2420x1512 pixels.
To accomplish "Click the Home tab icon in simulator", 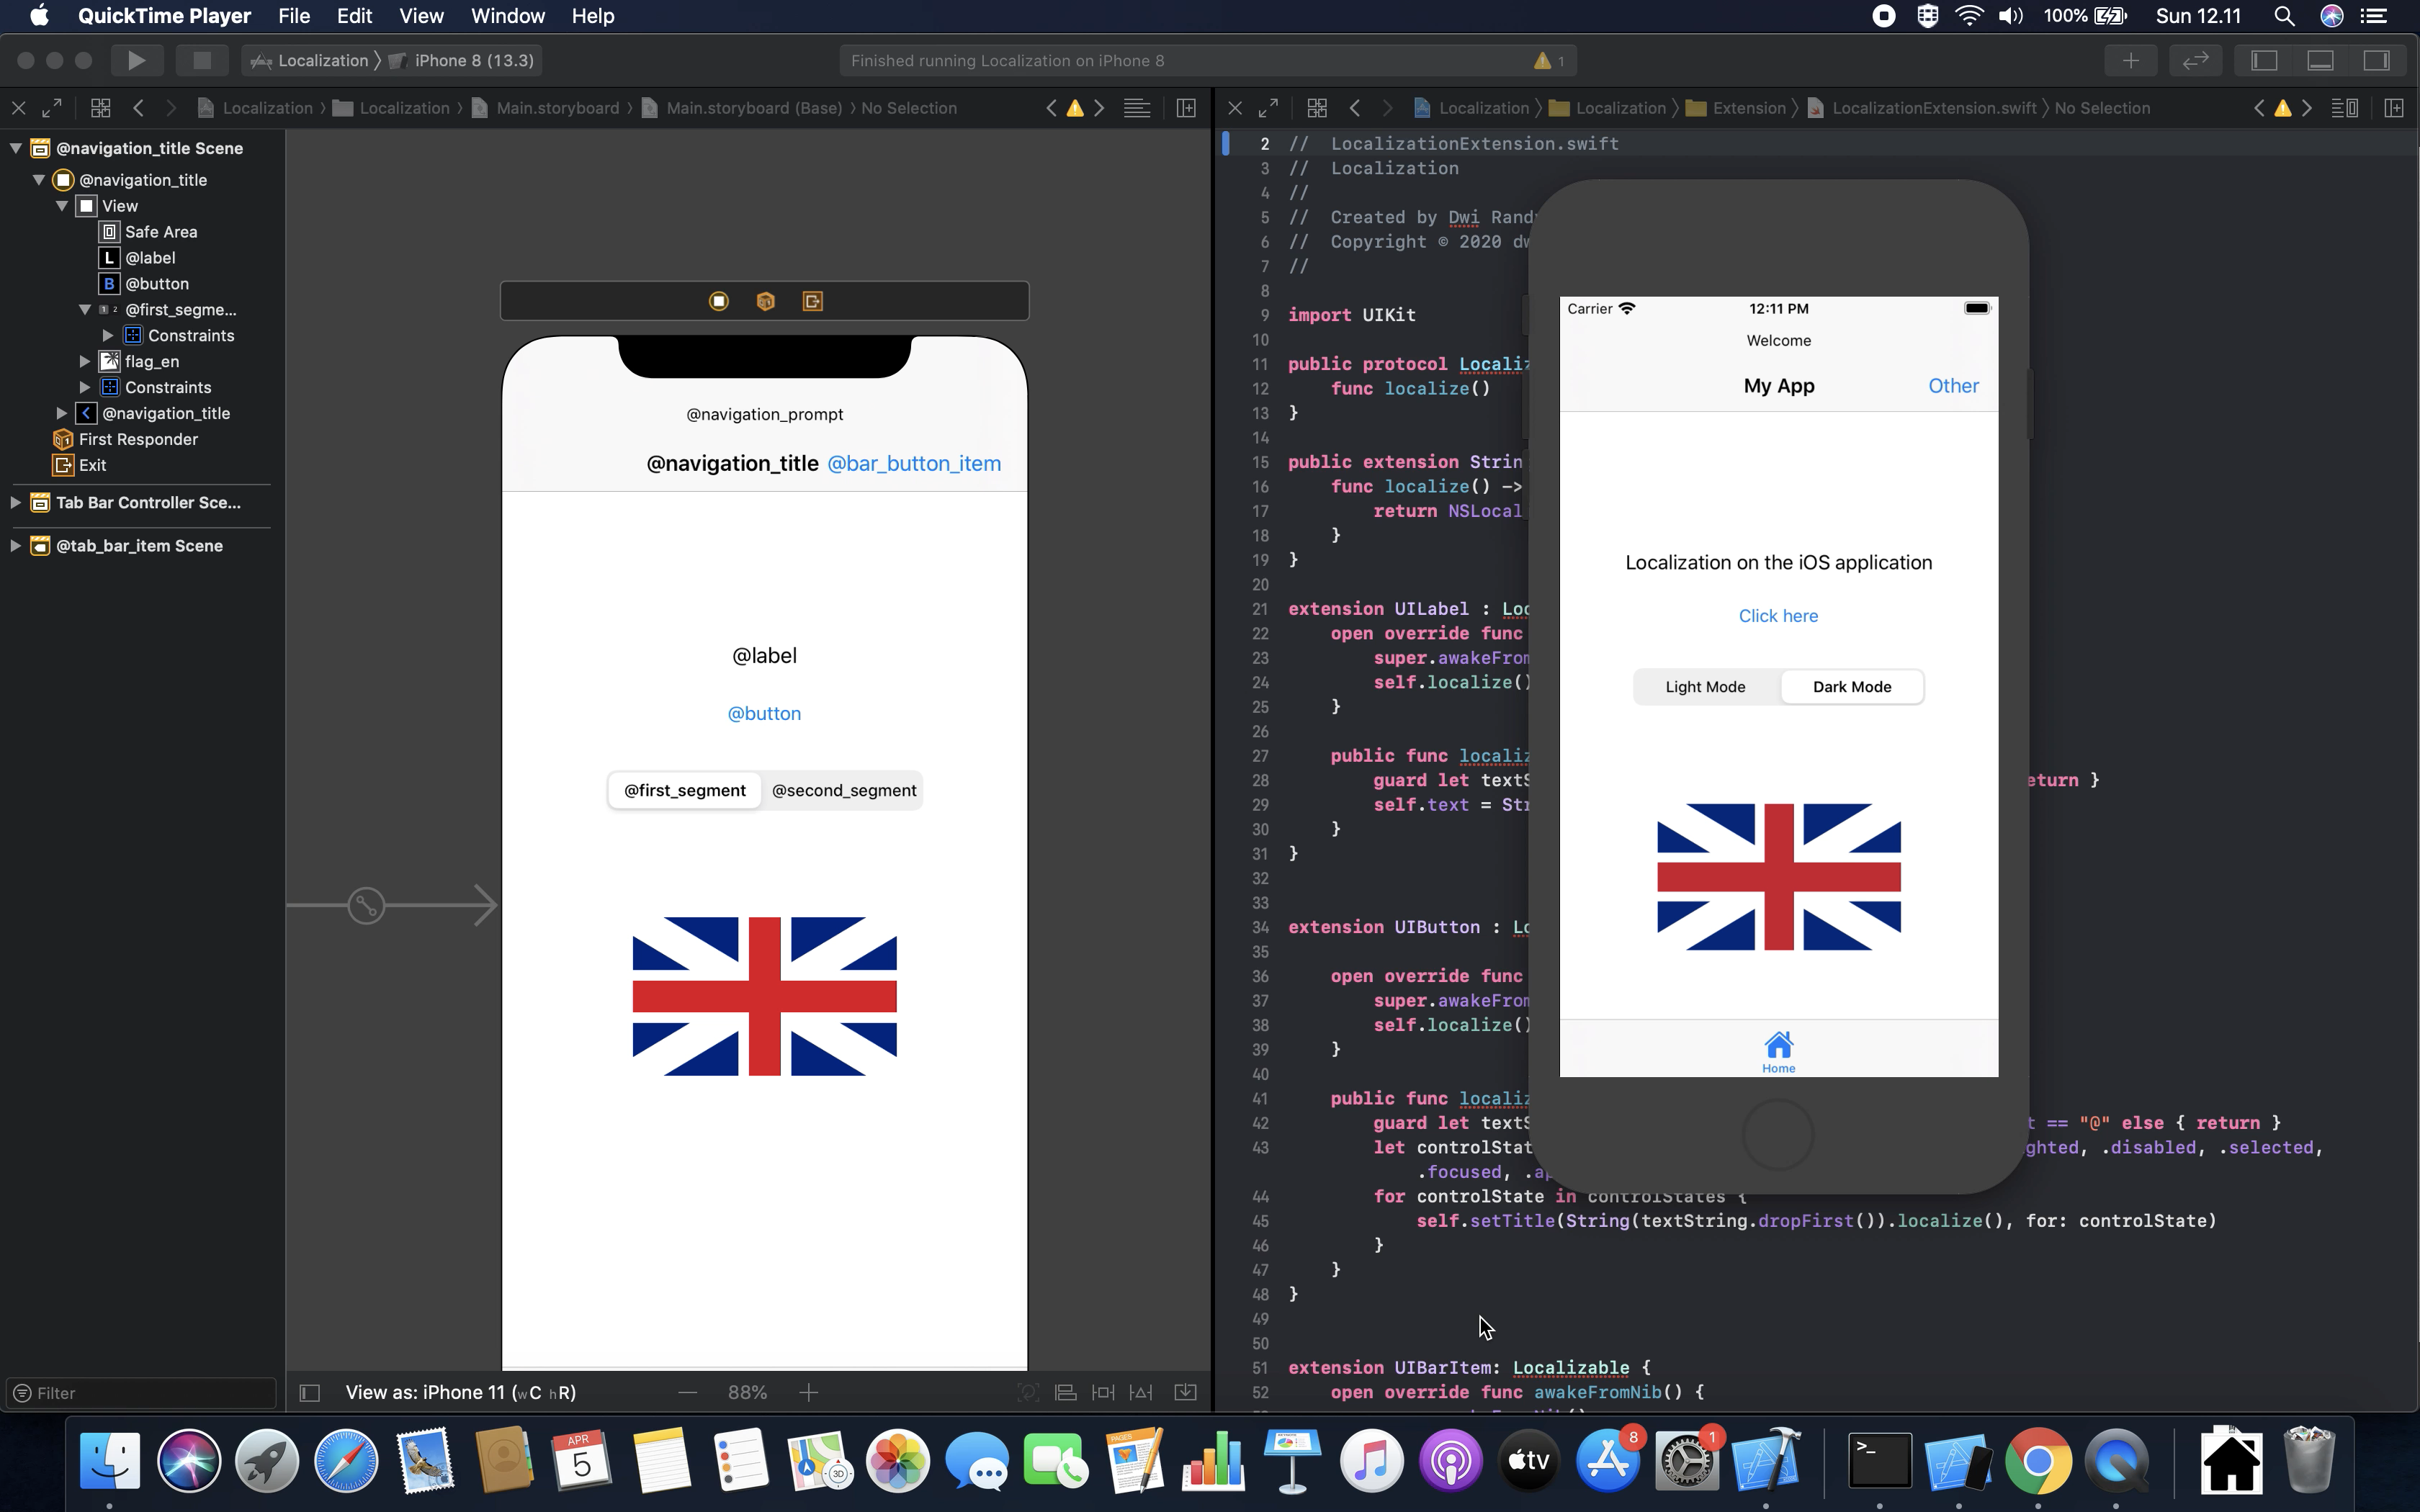I will (1777, 1045).
